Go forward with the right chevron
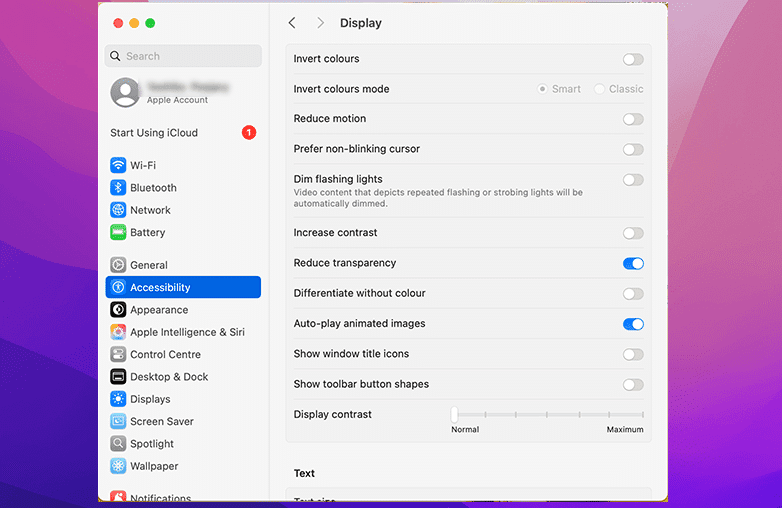The height and width of the screenshot is (508, 782). 321,23
